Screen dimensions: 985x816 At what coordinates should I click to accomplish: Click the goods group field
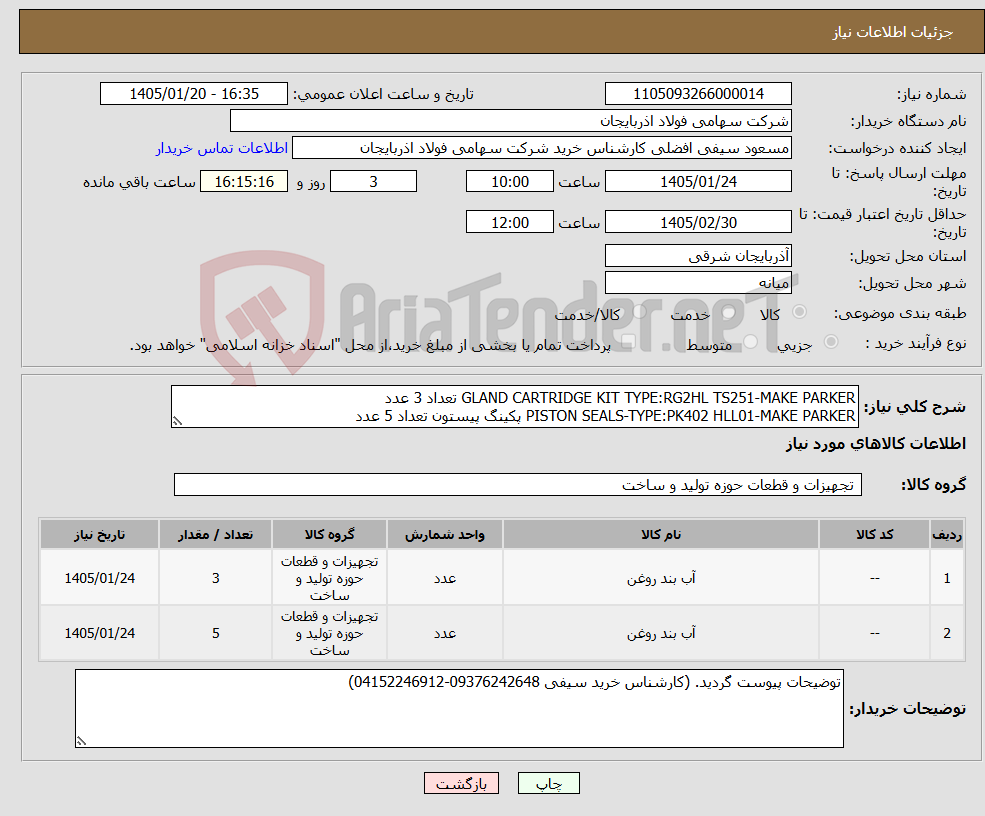coord(518,485)
